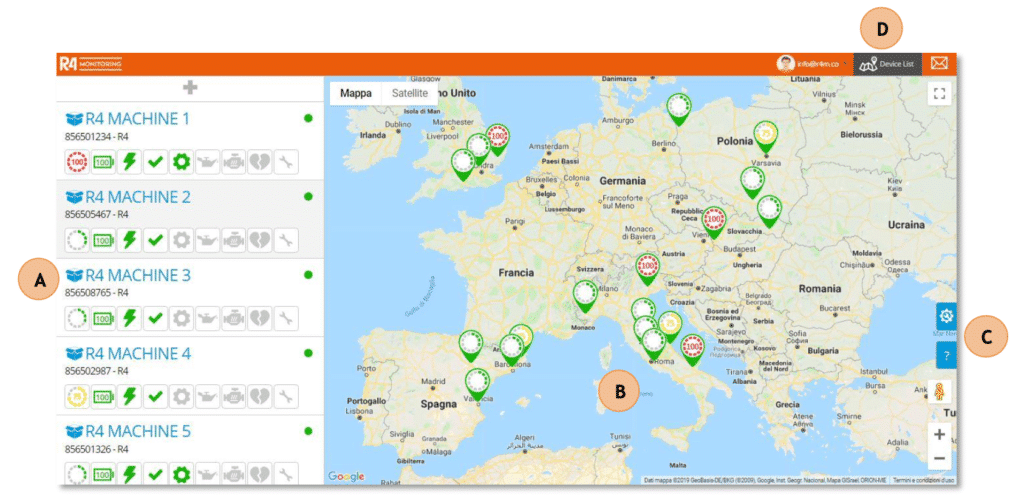Click R4 MACHINE 5 battery icon
Viewport: 1024px width, 504px height.
[x=103, y=474]
